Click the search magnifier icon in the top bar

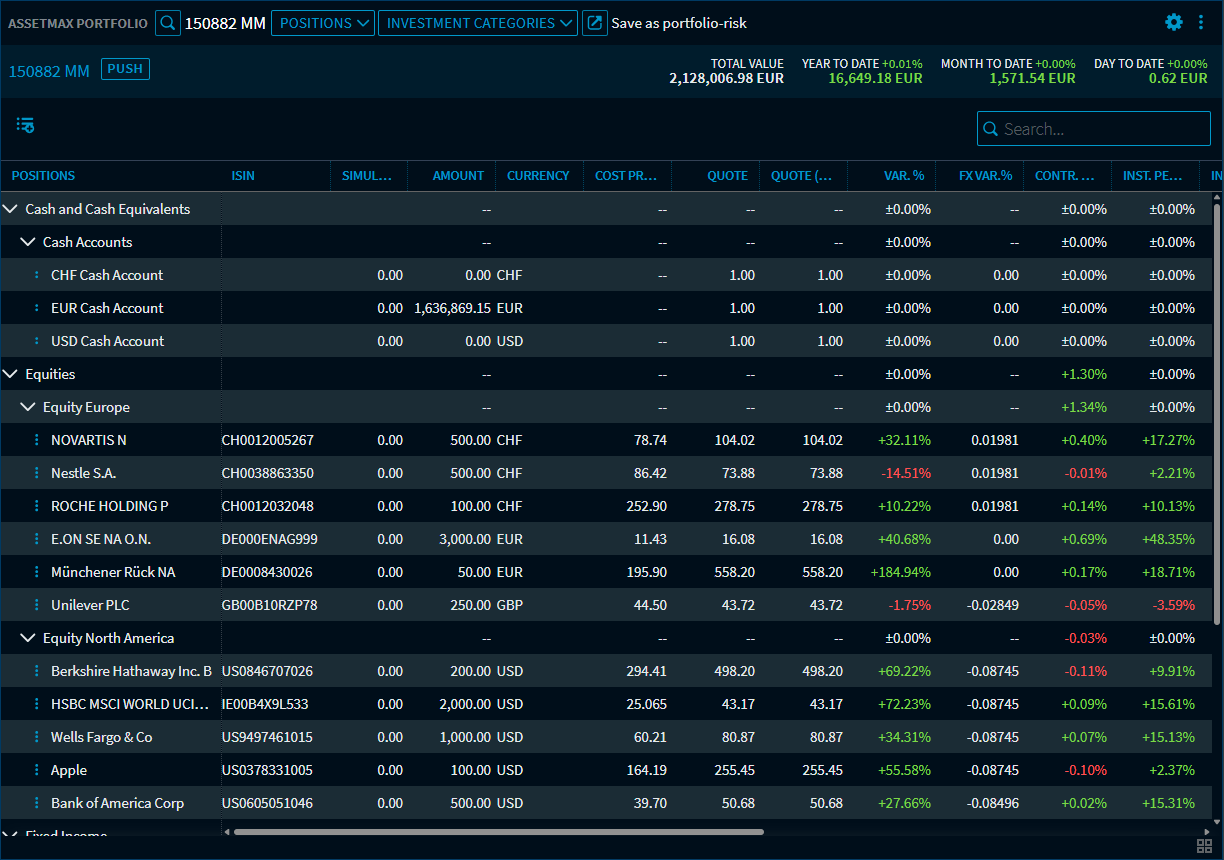point(167,22)
